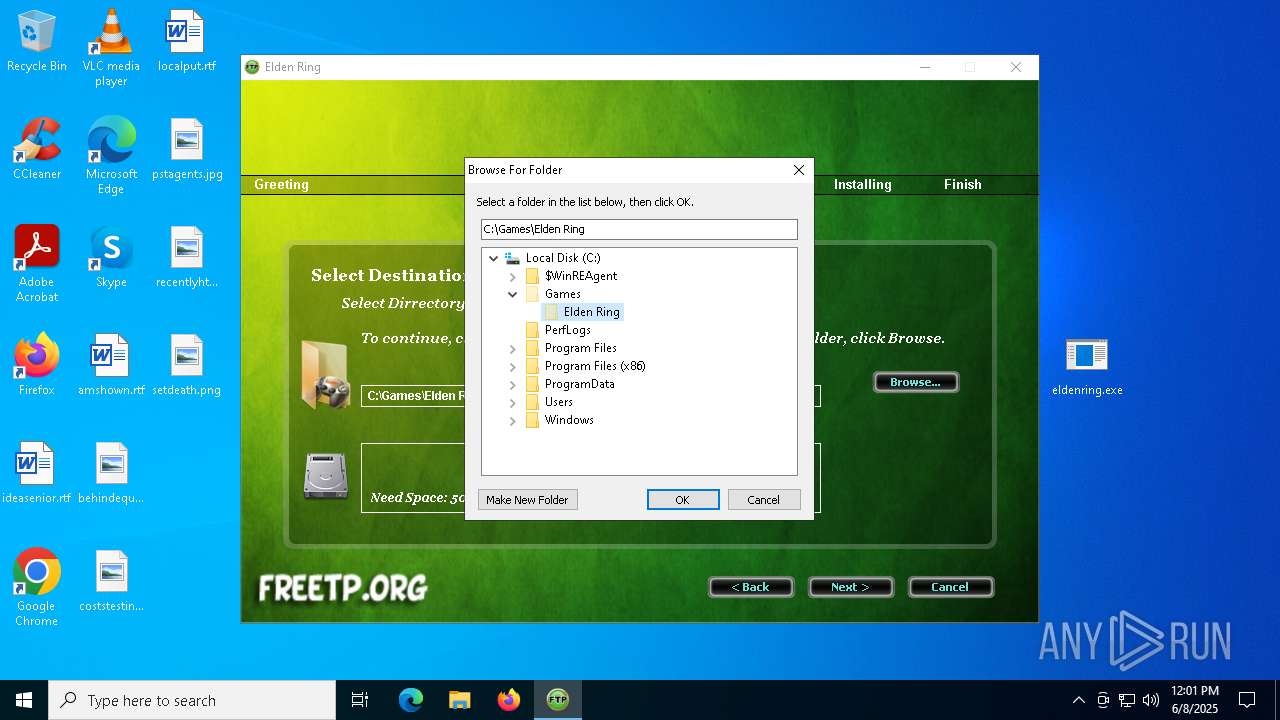1280x720 pixels.
Task: Open the volume control in system tray
Action: tap(1151, 700)
